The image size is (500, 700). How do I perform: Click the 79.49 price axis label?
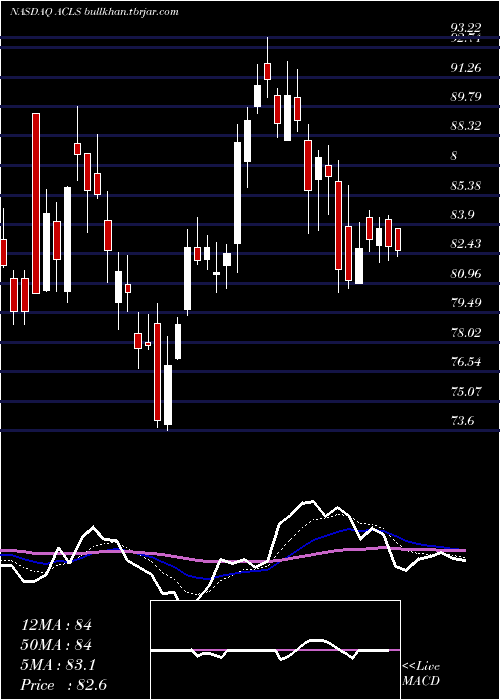point(466,303)
